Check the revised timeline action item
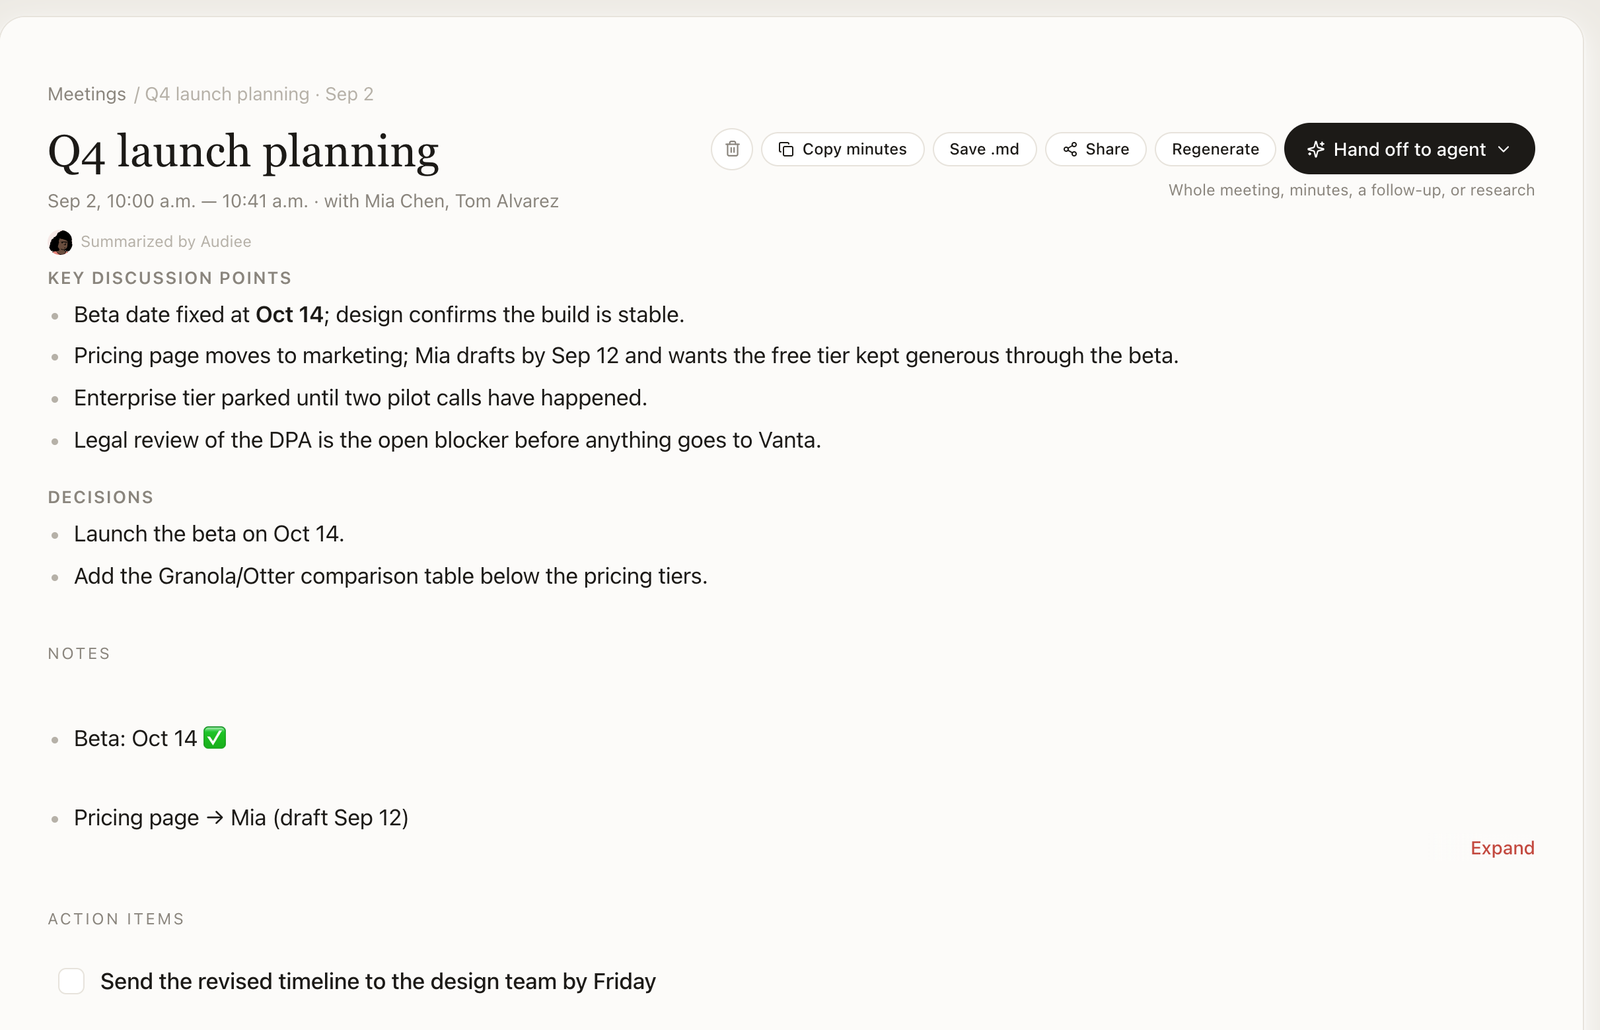This screenshot has height=1030, width=1600. [71, 981]
